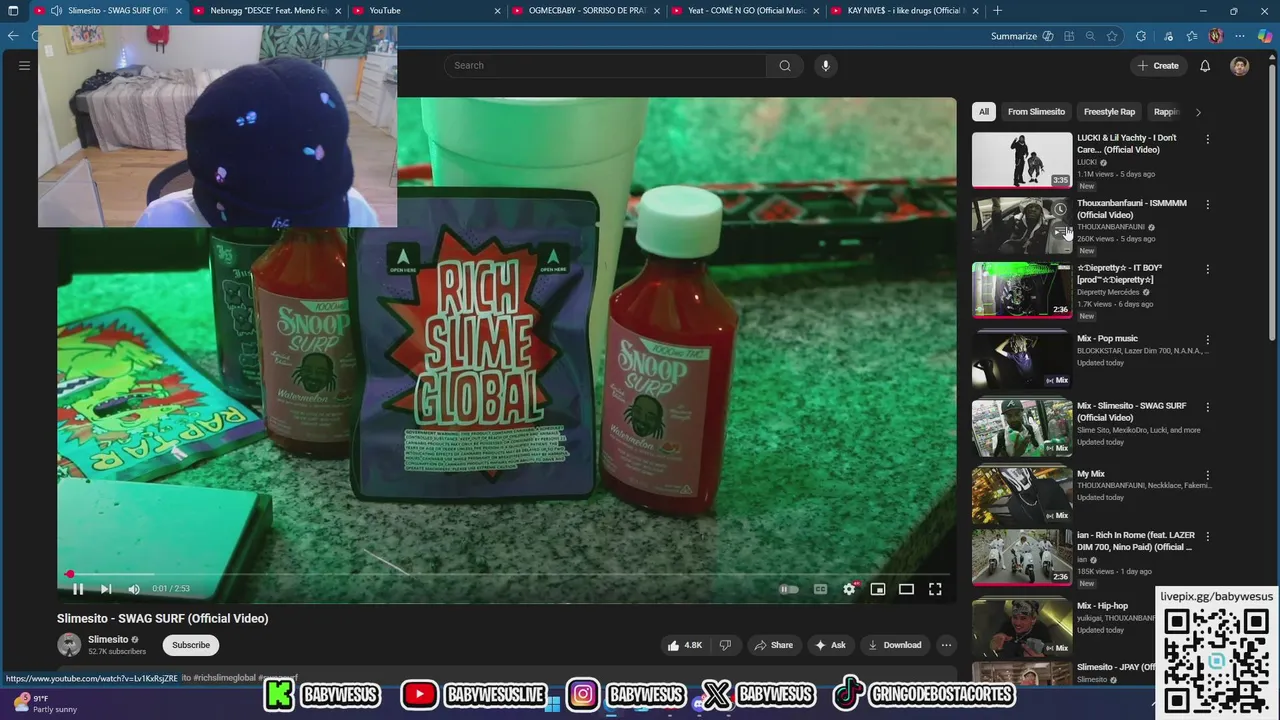
Task: Open more actions menu below video
Action: [946, 645]
